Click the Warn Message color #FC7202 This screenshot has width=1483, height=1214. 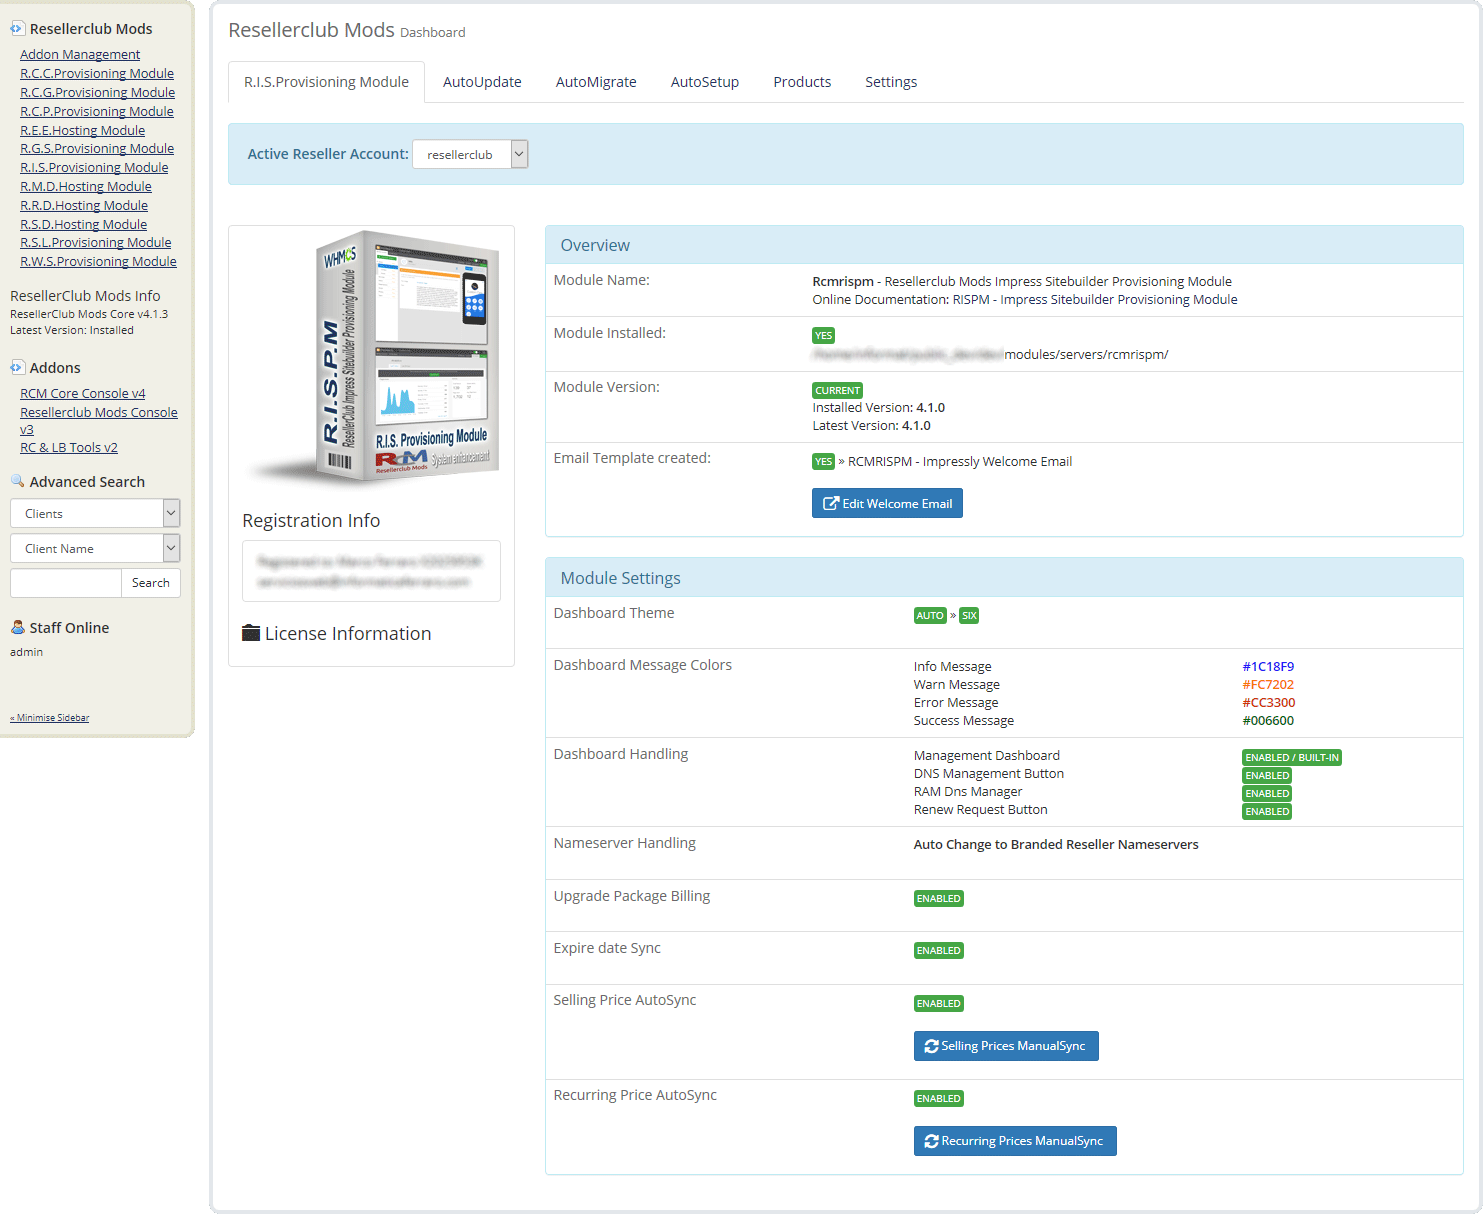[1268, 685]
